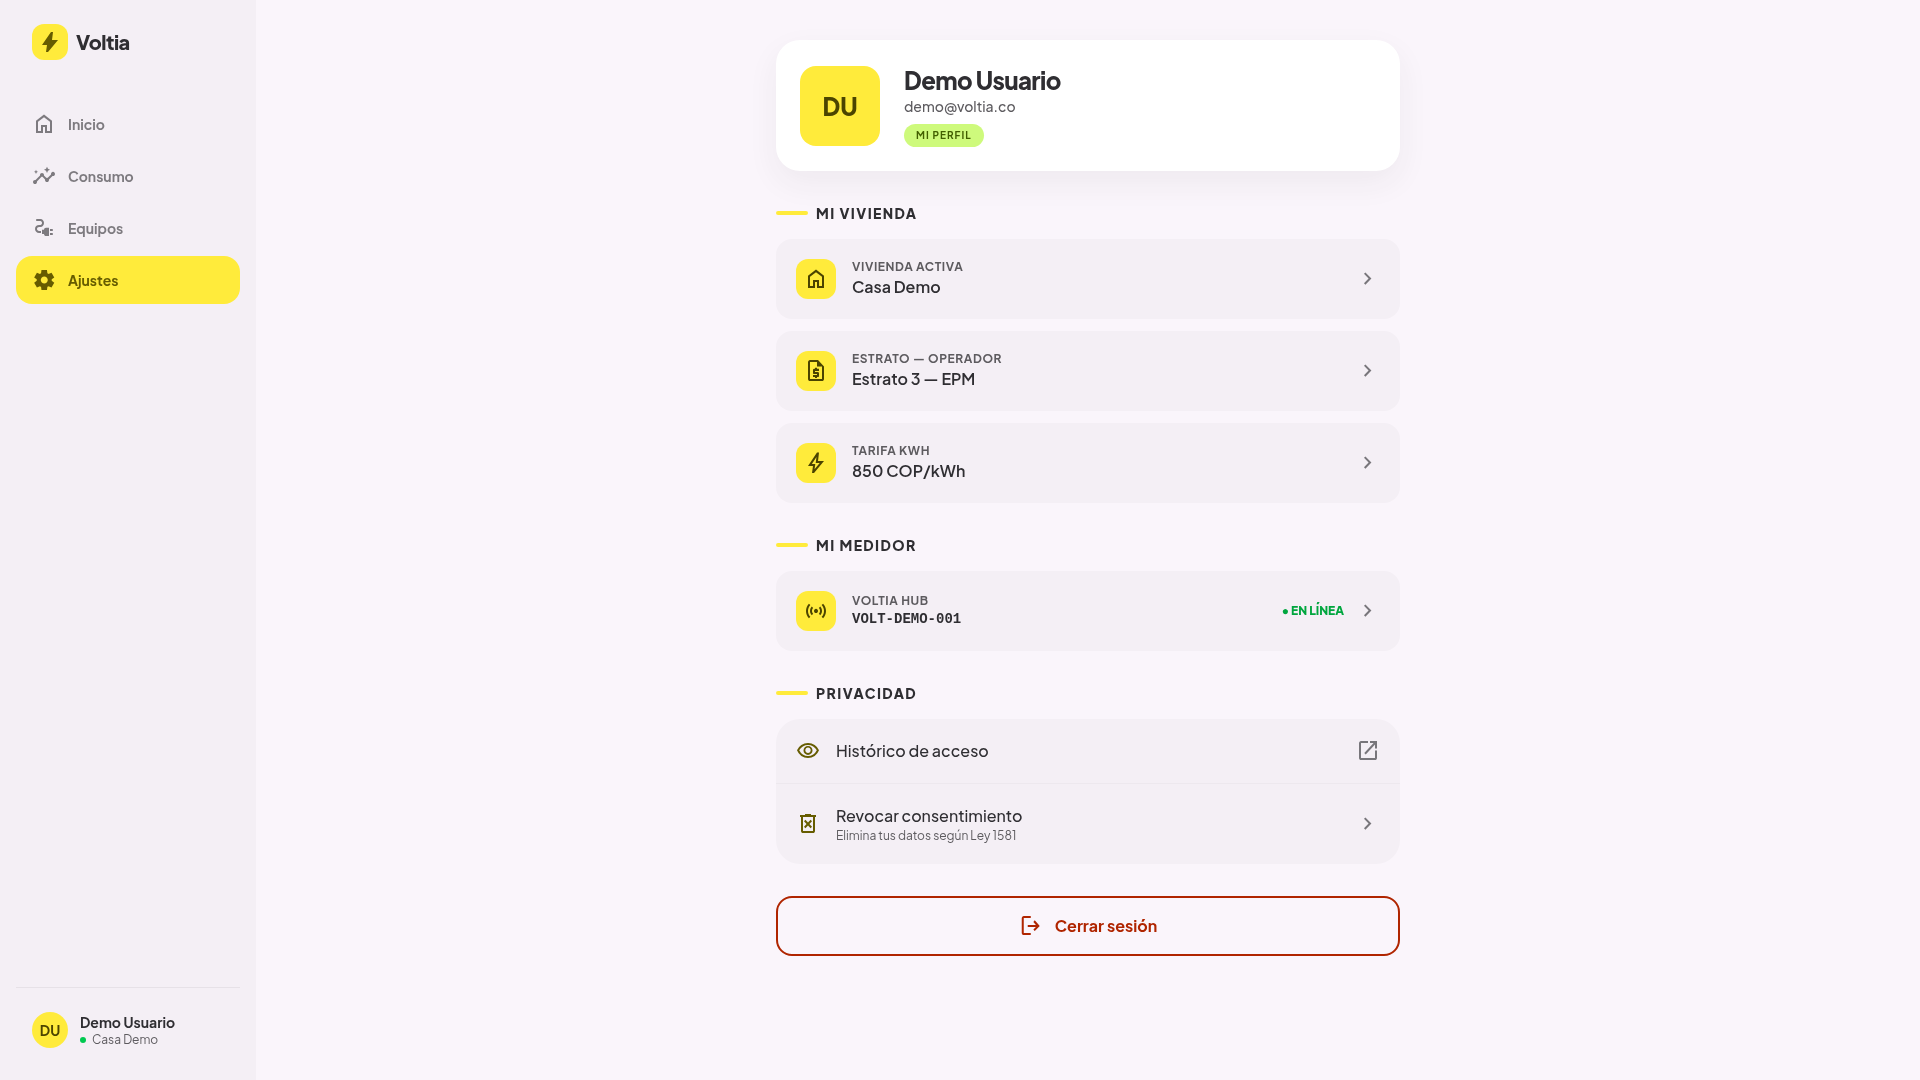Click the Voltia brand name
The width and height of the screenshot is (1920, 1080).
click(x=102, y=42)
